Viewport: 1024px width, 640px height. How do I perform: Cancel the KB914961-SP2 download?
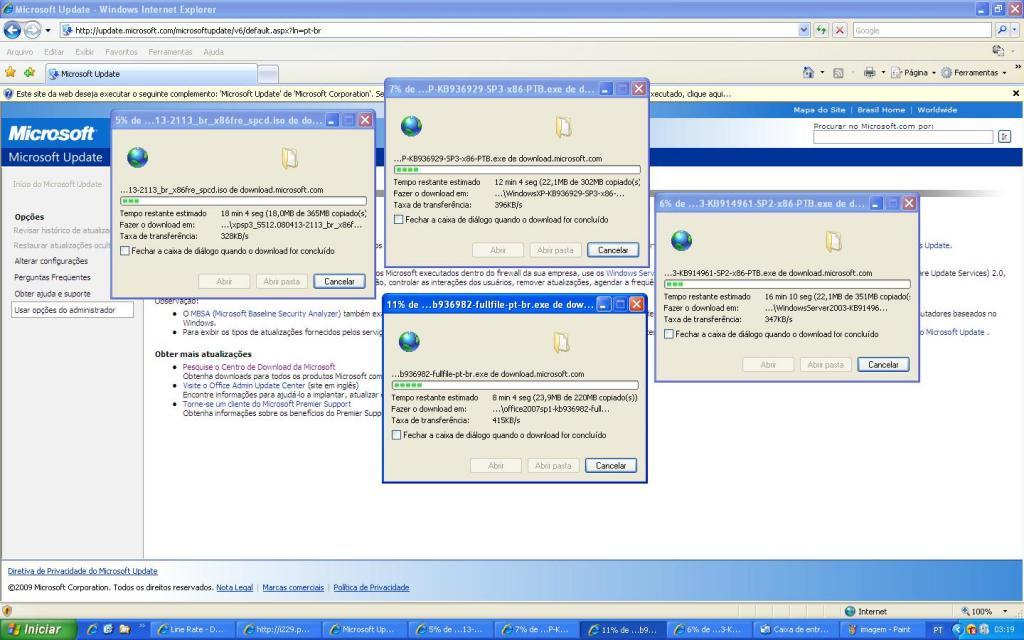(x=883, y=365)
